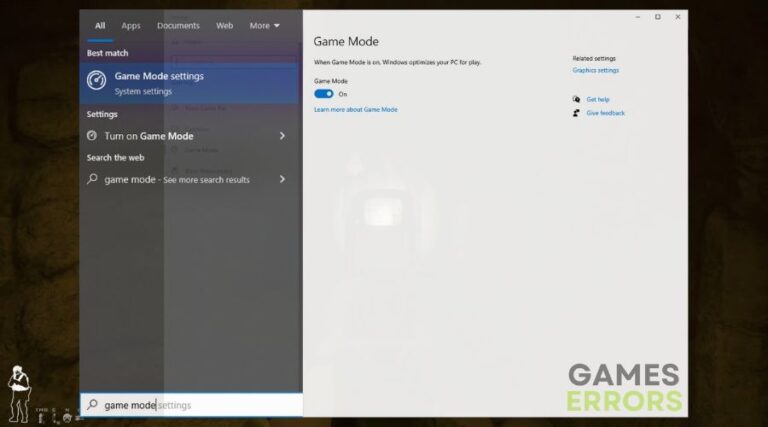
Task: Maximize the Settings window
Action: click(657, 17)
